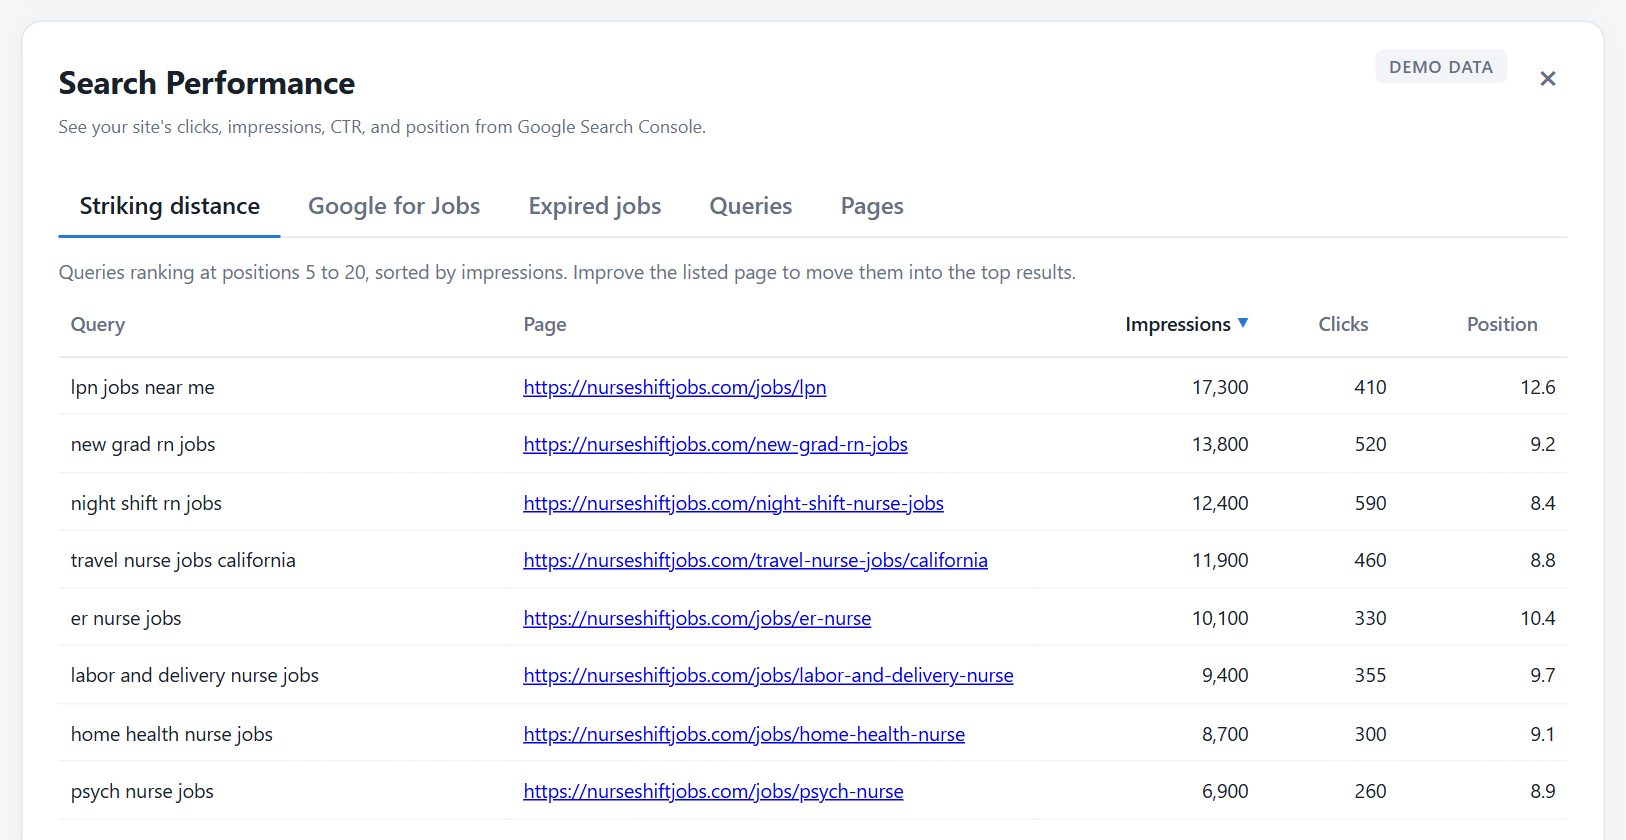Open the labor-and-delivery-nurse page link
Screen dimensions: 1626x840
pos(769,675)
